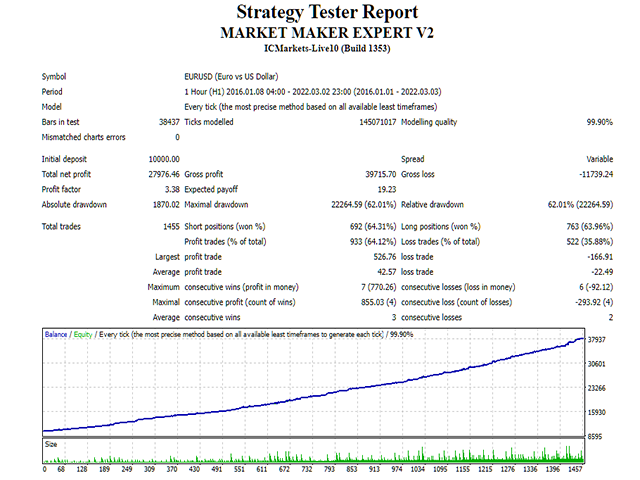Select Gross profit value 39715.70
Image resolution: width=640 pixels, height=480 pixels.
pyautogui.click(x=380, y=174)
